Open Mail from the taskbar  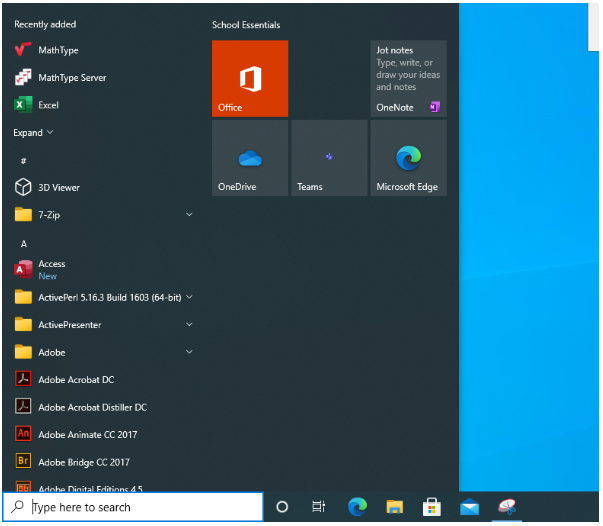tap(470, 507)
